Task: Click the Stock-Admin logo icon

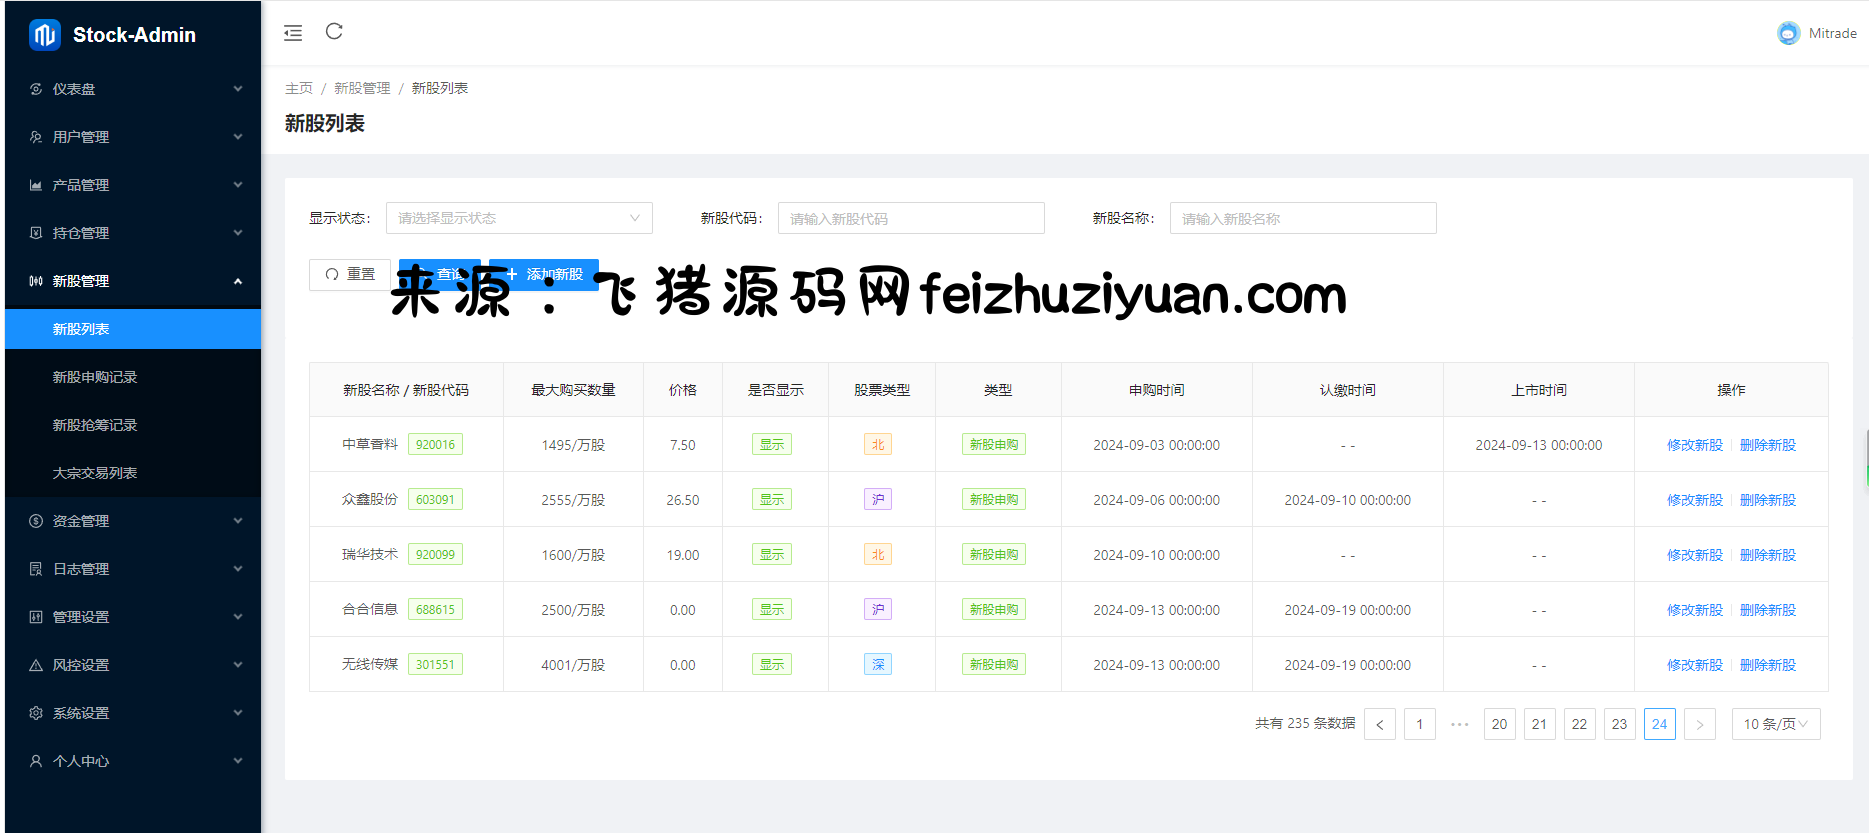Action: (45, 35)
